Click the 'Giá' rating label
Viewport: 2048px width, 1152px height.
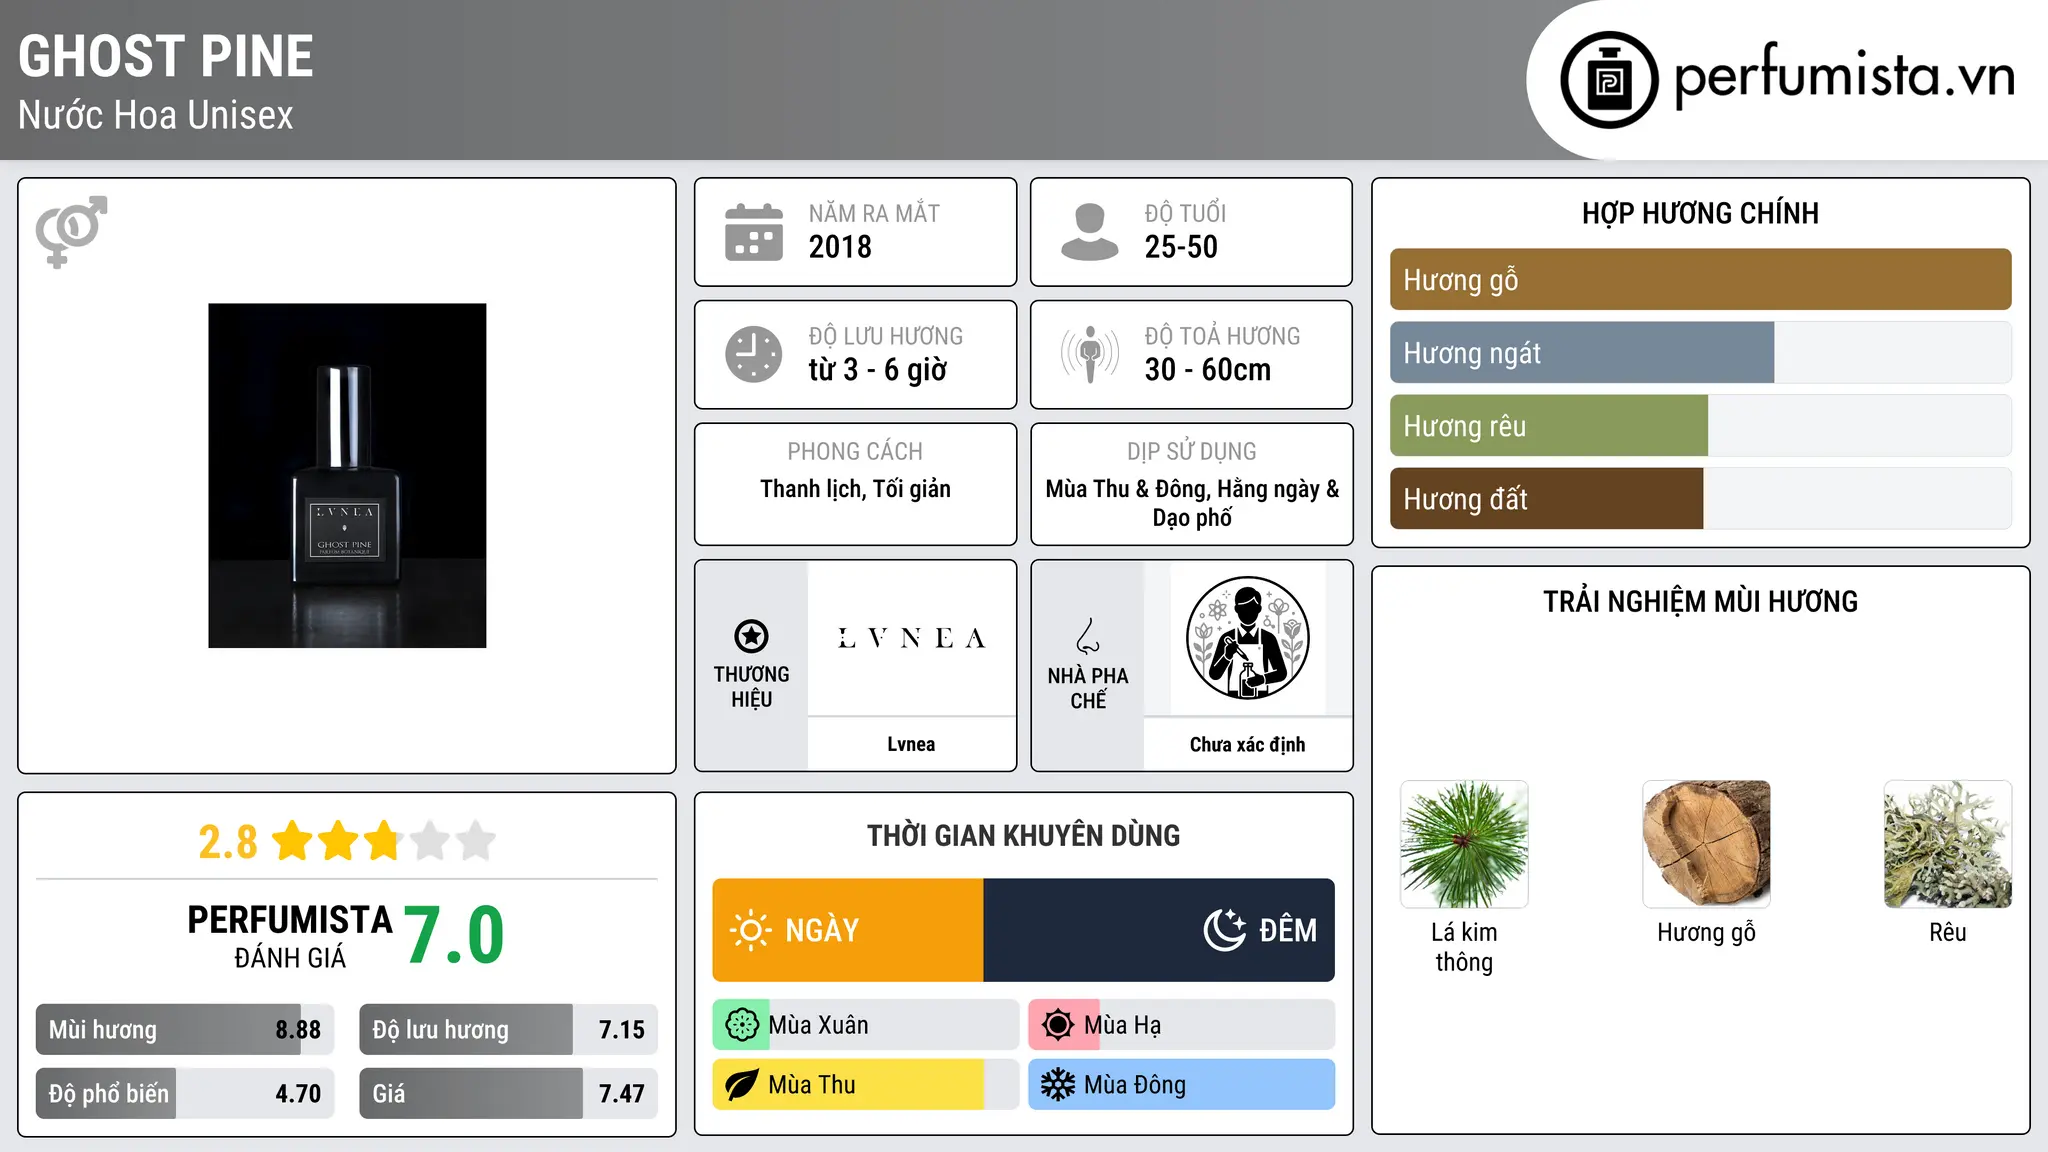pyautogui.click(x=389, y=1094)
